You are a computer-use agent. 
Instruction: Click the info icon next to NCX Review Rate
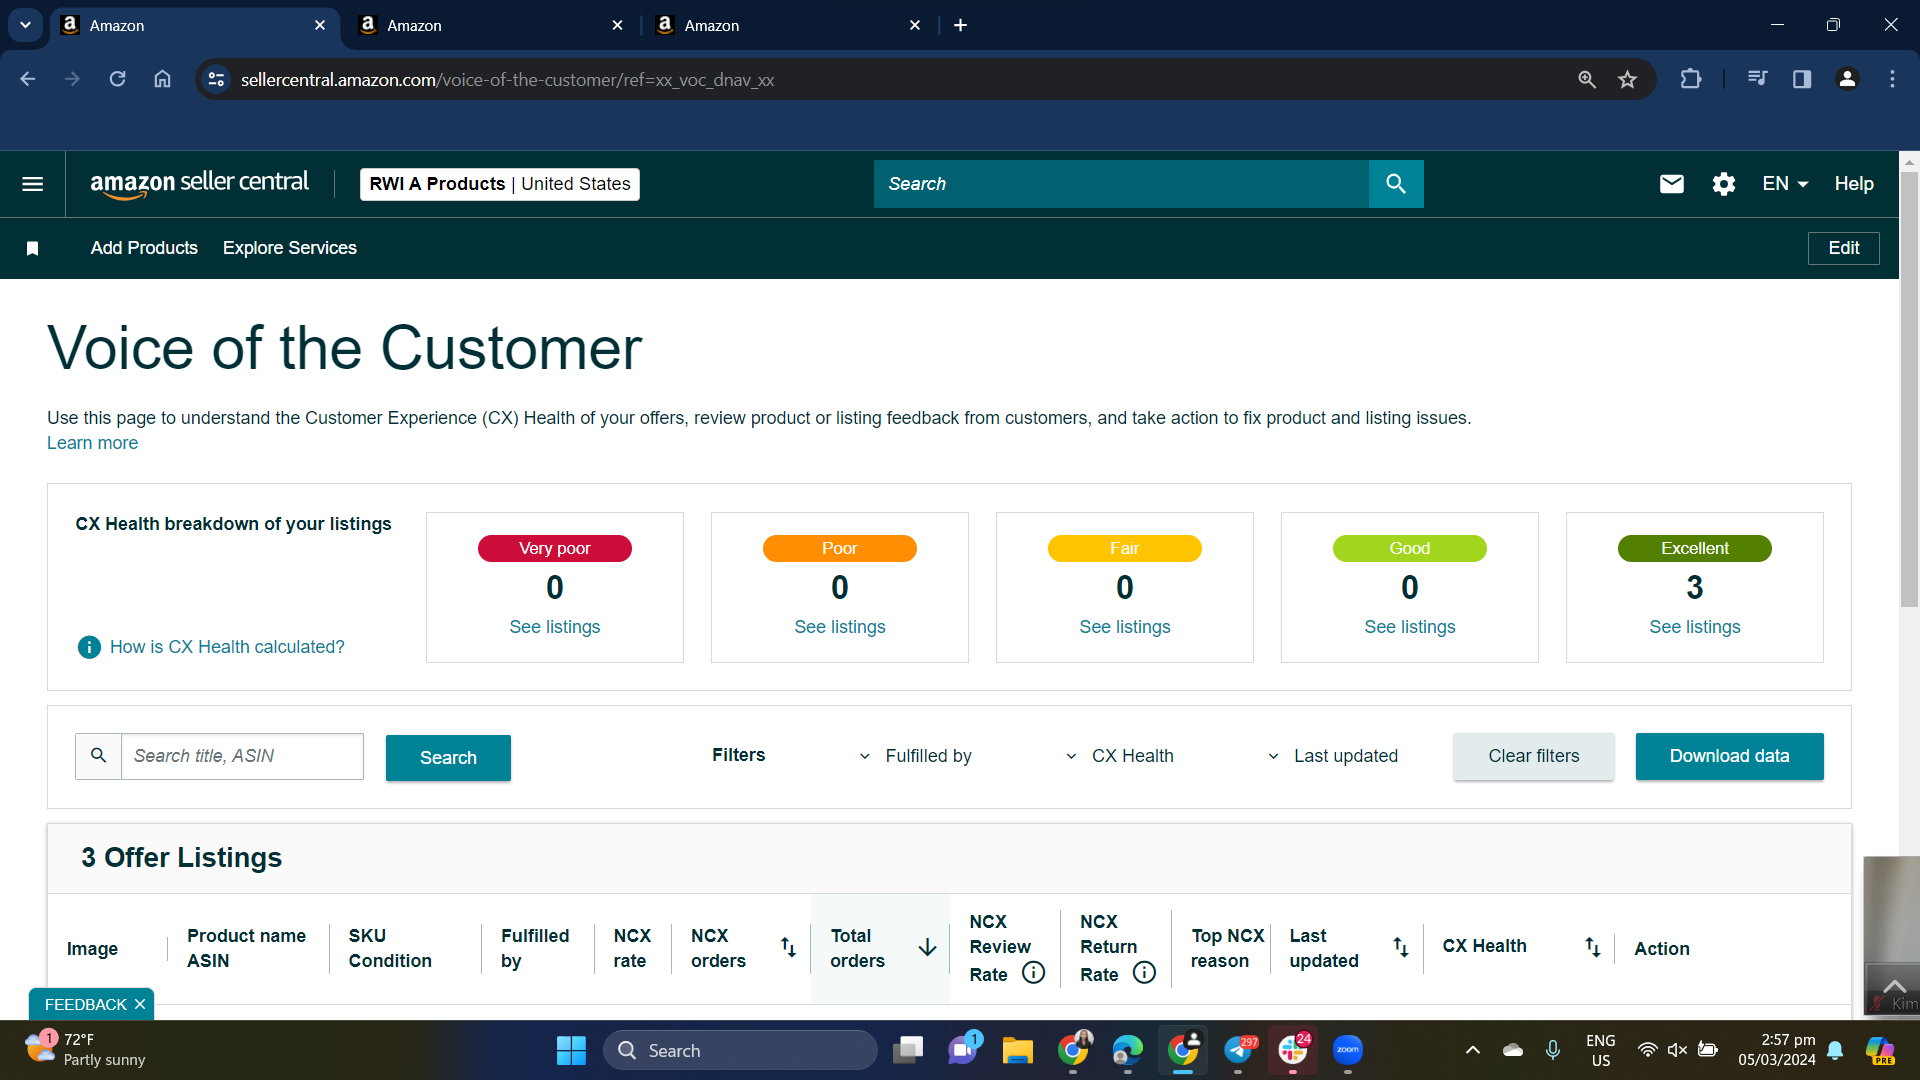coord(1034,972)
